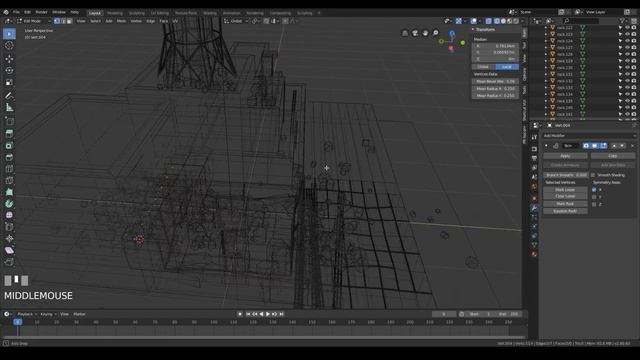The height and width of the screenshot is (360, 640).
Task: Adjust the Branch Smoothing slider
Action: pos(565,175)
